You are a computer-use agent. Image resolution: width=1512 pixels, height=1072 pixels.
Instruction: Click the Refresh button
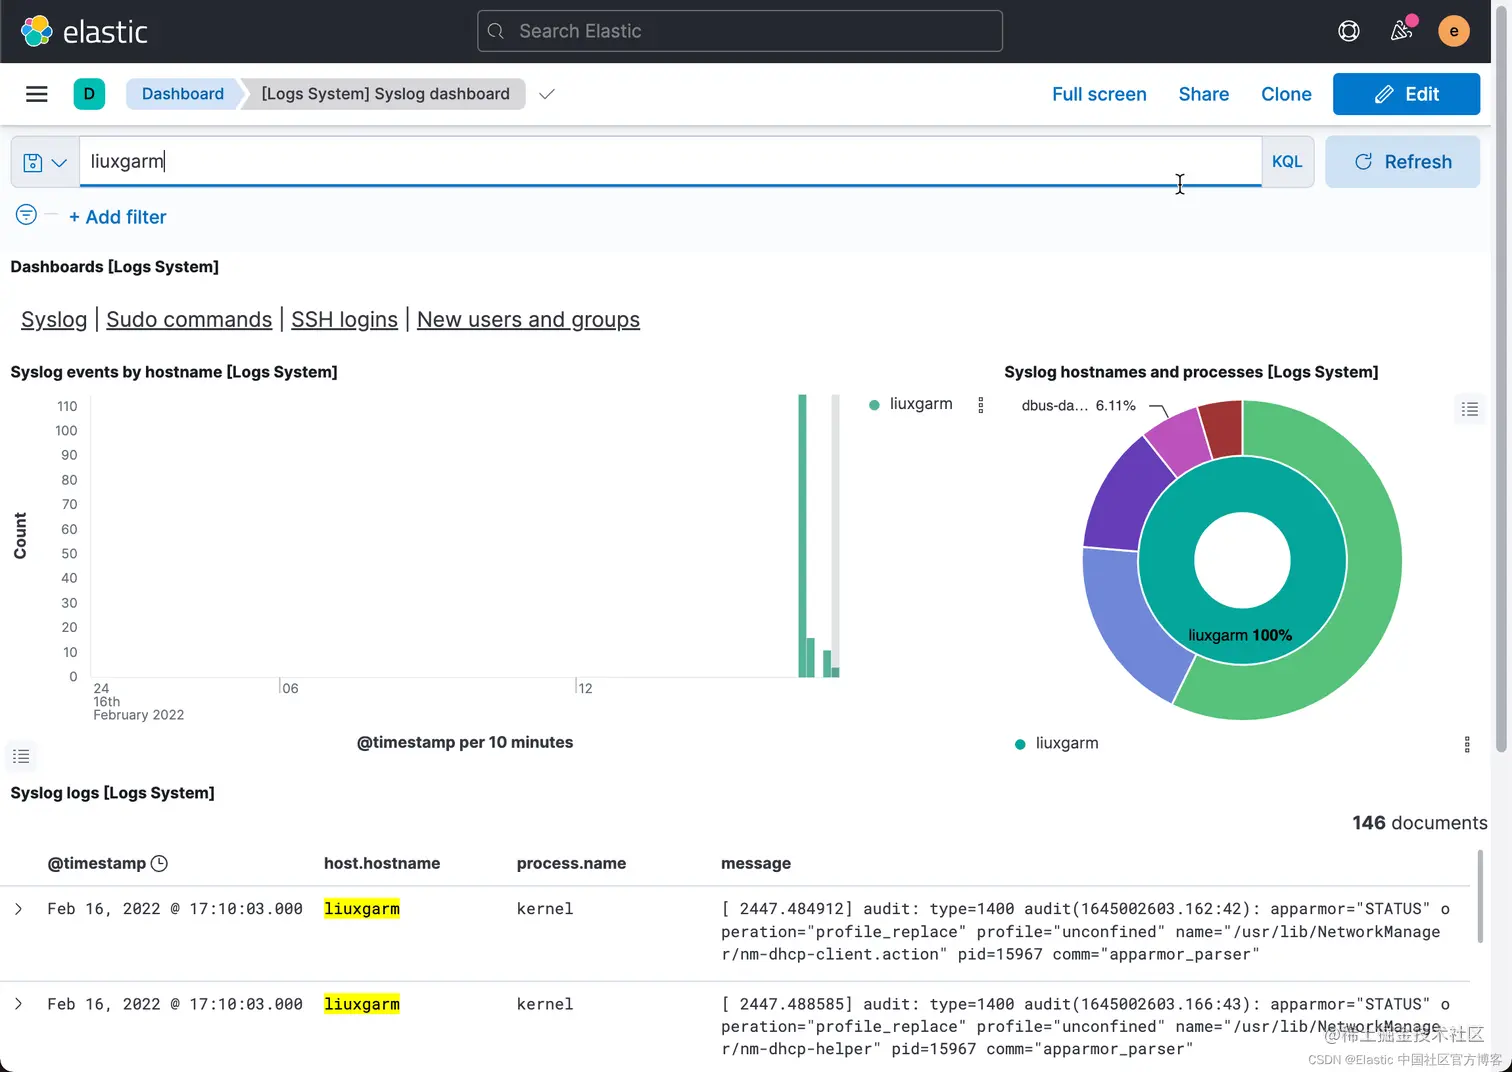pyautogui.click(x=1402, y=162)
